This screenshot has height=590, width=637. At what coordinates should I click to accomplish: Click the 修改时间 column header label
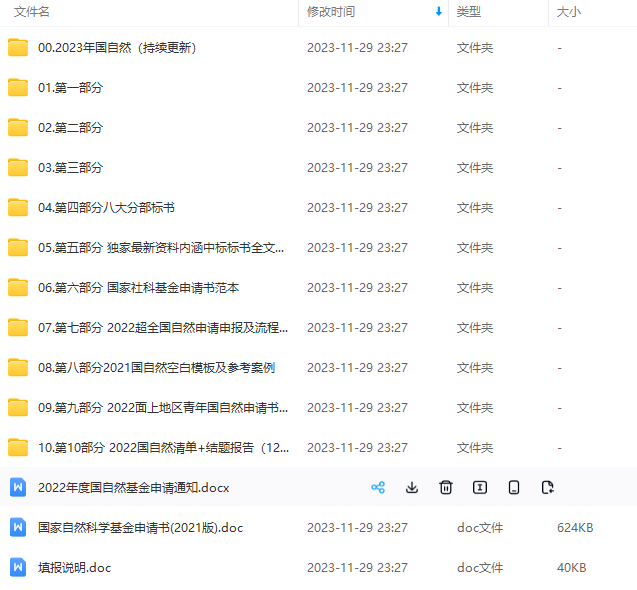pos(331,12)
